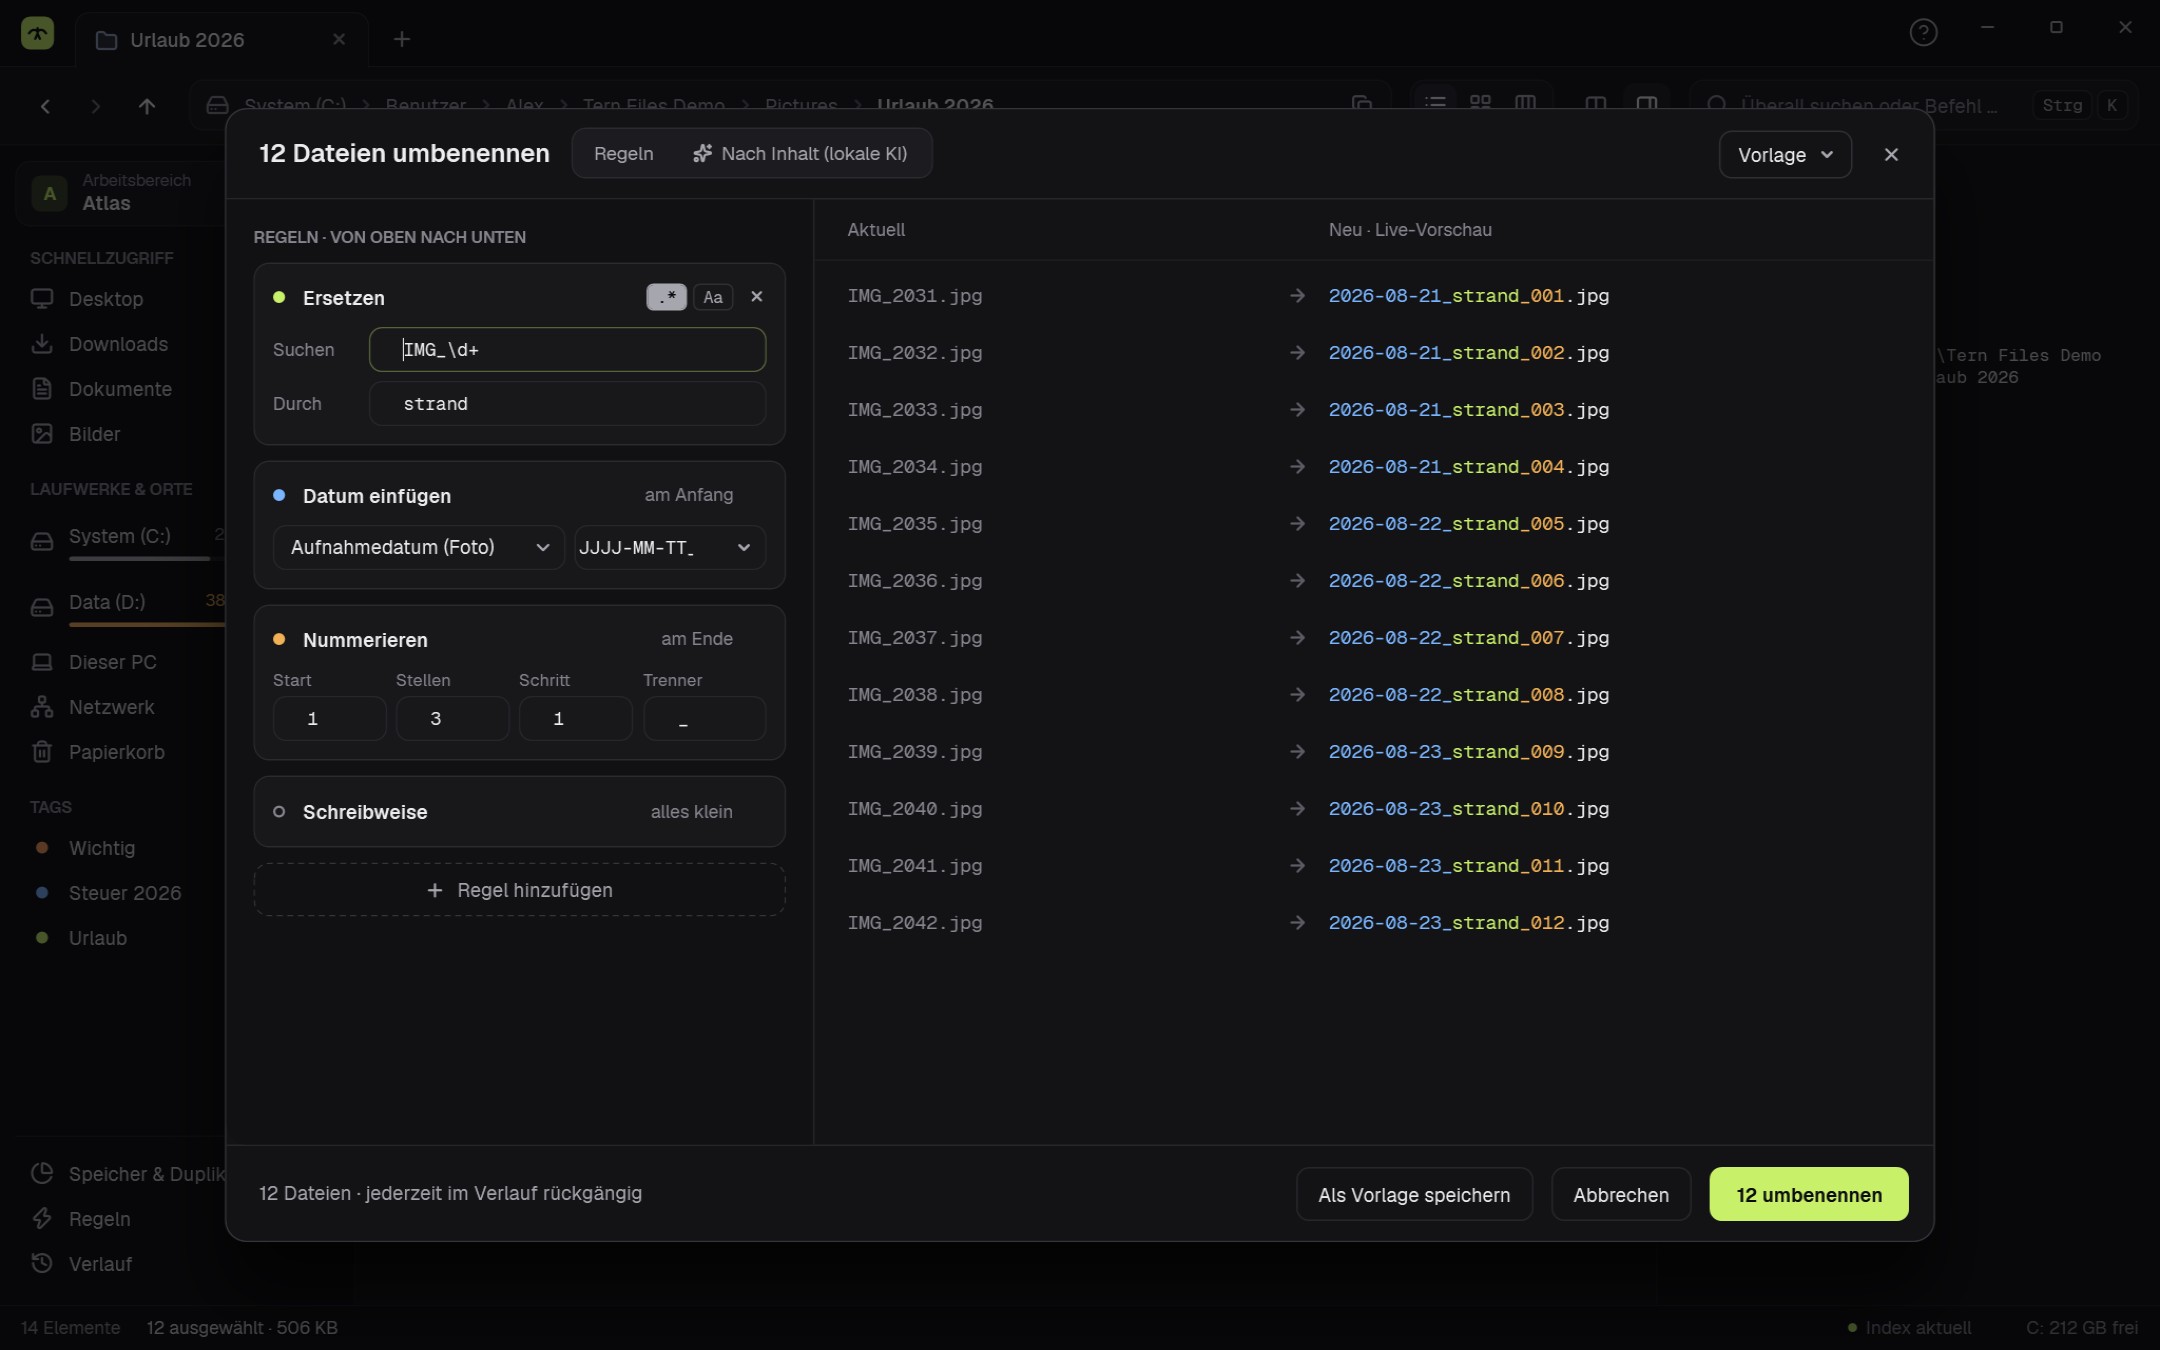Toggle the Schreibweise rule's enable dot
The width and height of the screenshot is (2160, 1350).
point(279,812)
